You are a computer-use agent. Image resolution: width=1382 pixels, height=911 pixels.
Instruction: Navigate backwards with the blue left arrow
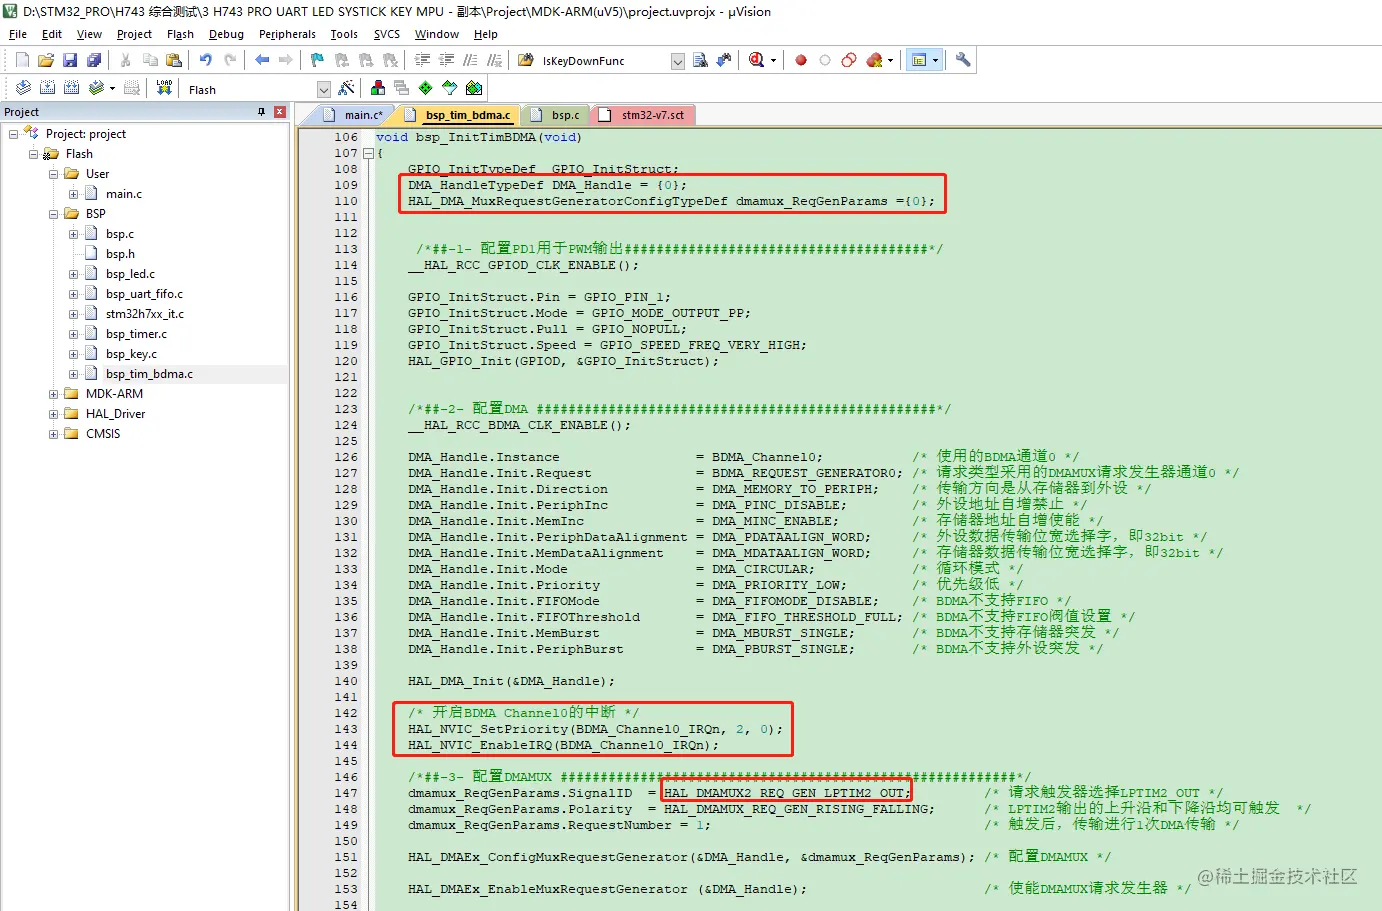262,60
